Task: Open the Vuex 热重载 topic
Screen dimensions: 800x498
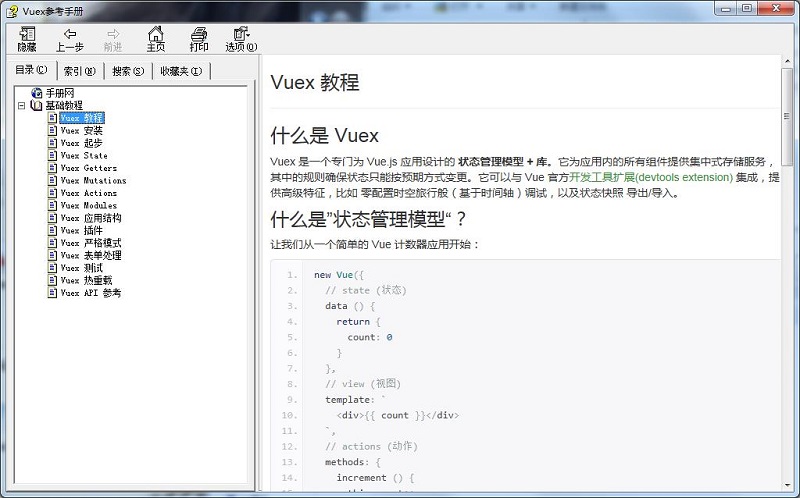Action: 86,280
